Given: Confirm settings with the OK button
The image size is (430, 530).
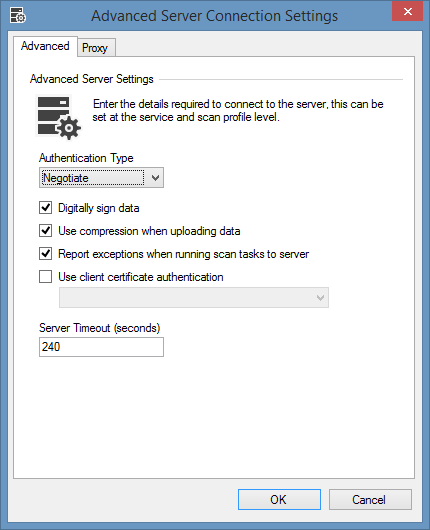Looking at the screenshot, I should (x=279, y=499).
